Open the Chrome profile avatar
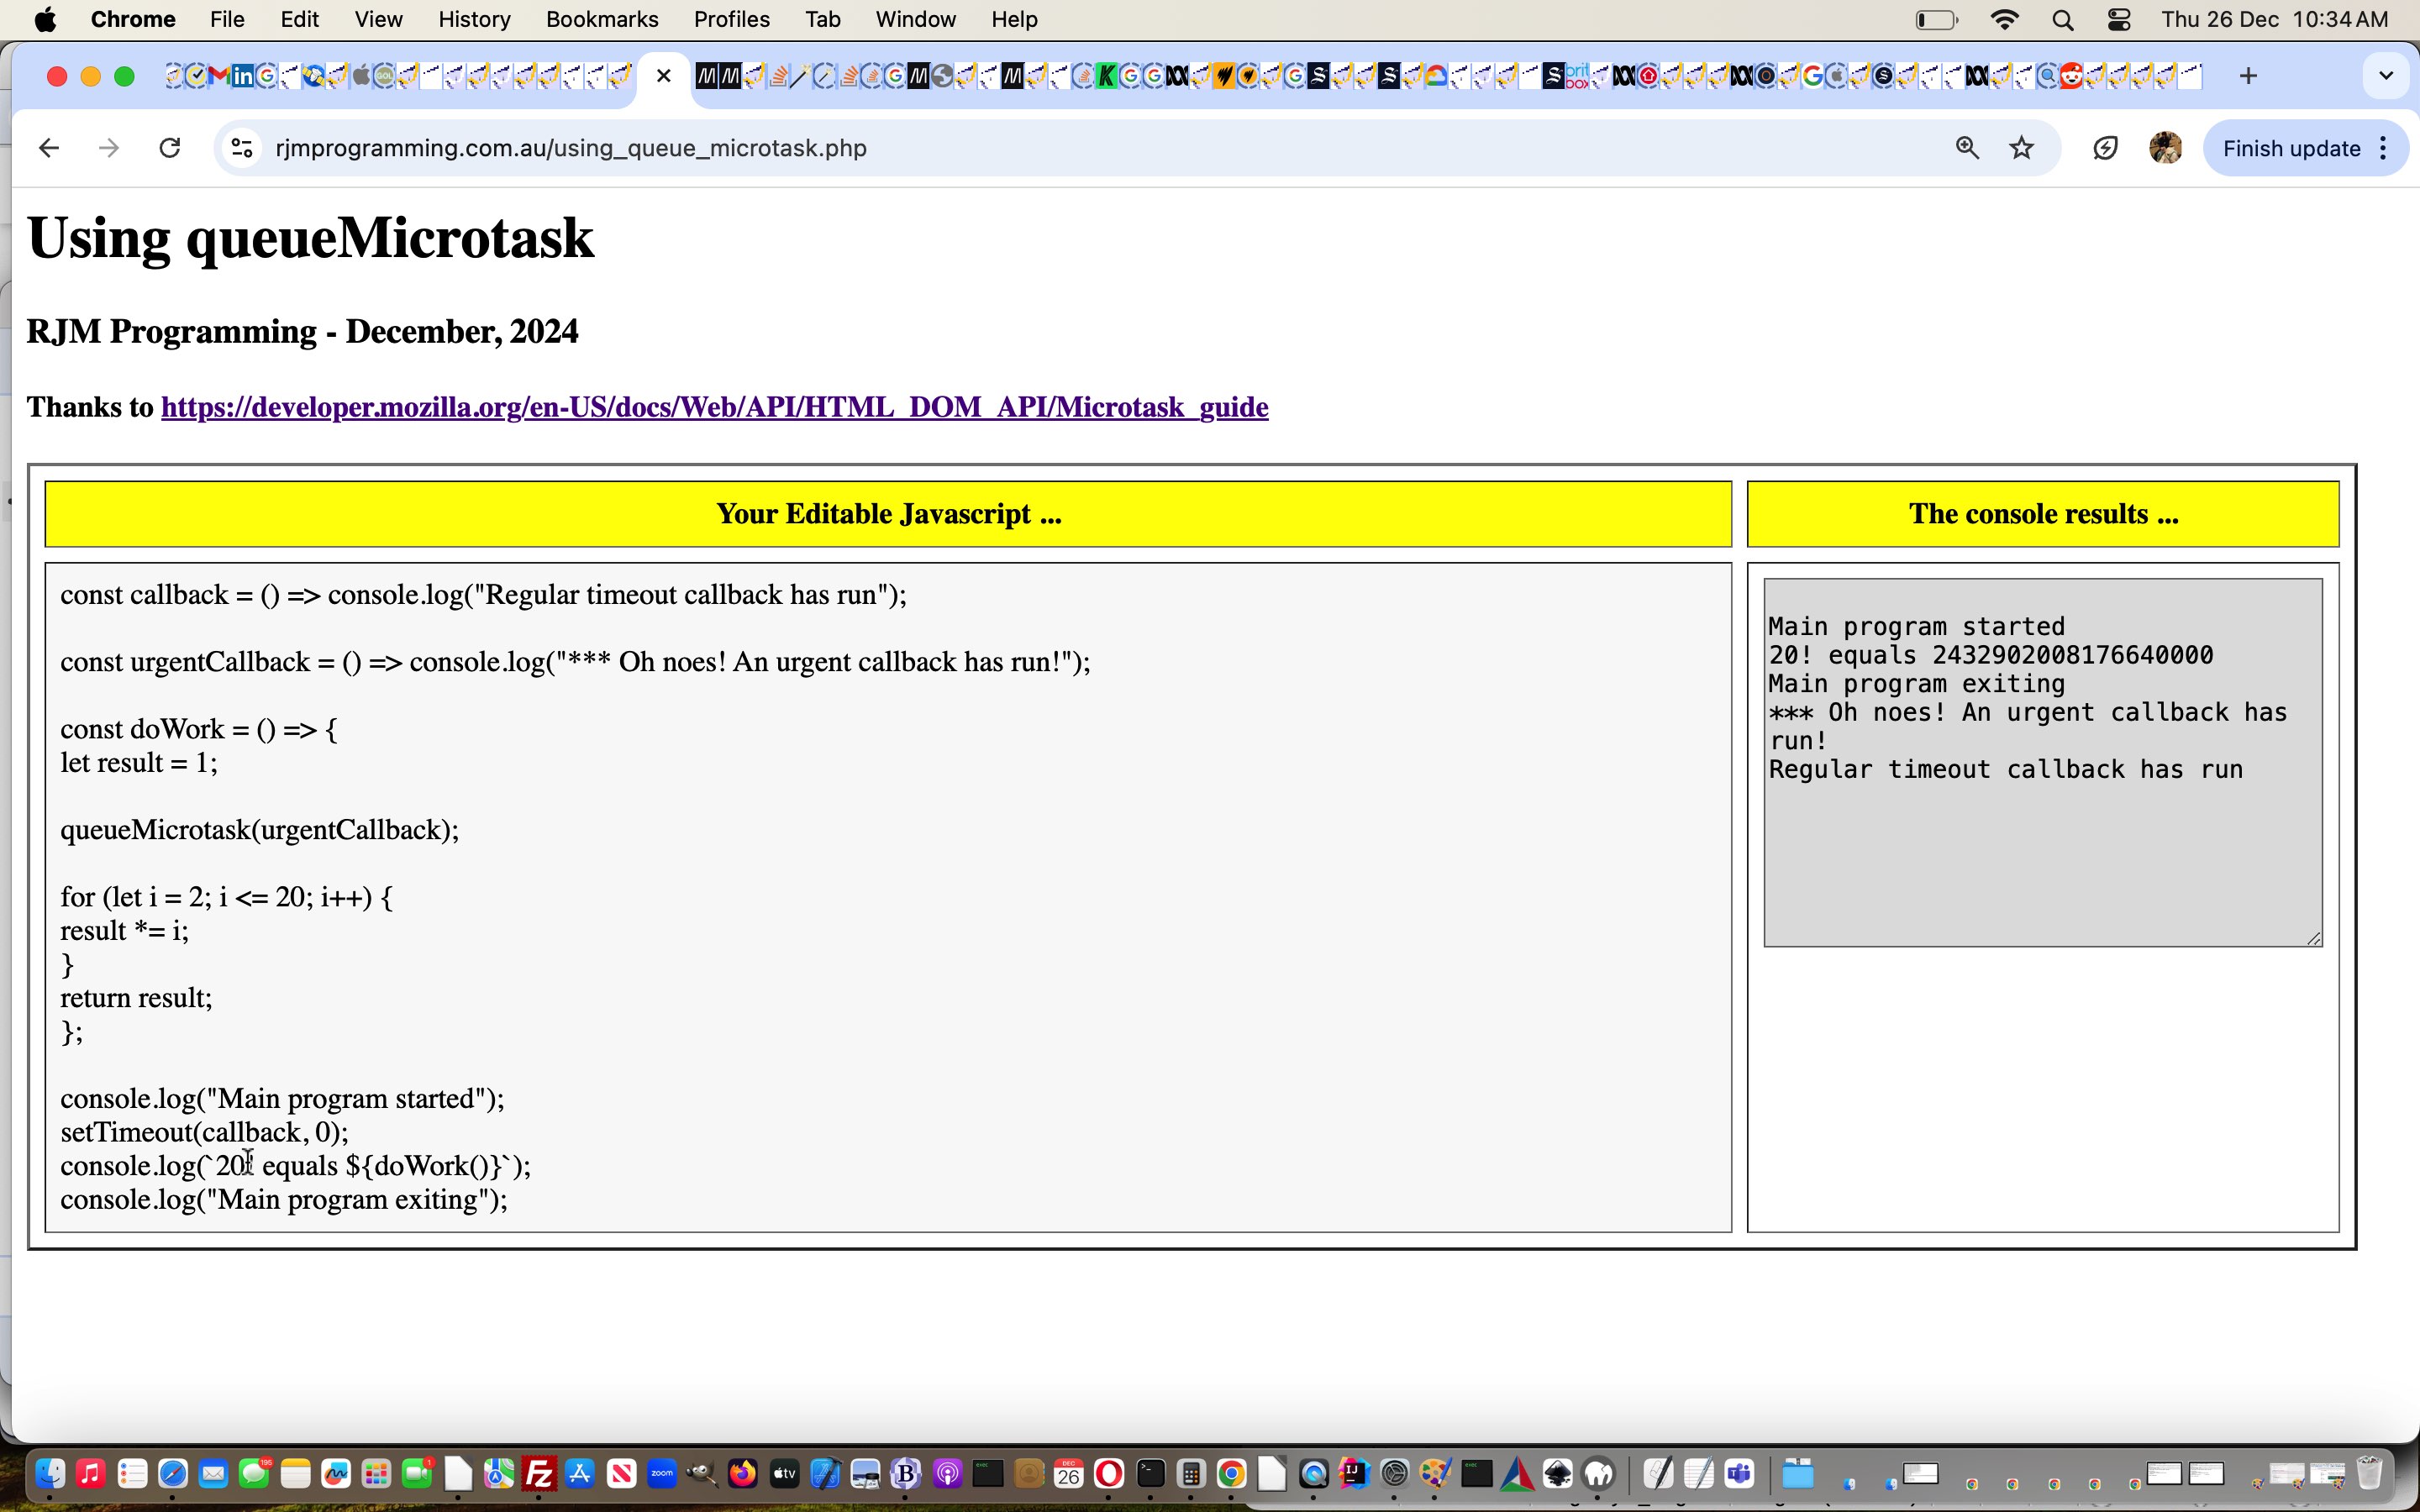 2165,148
